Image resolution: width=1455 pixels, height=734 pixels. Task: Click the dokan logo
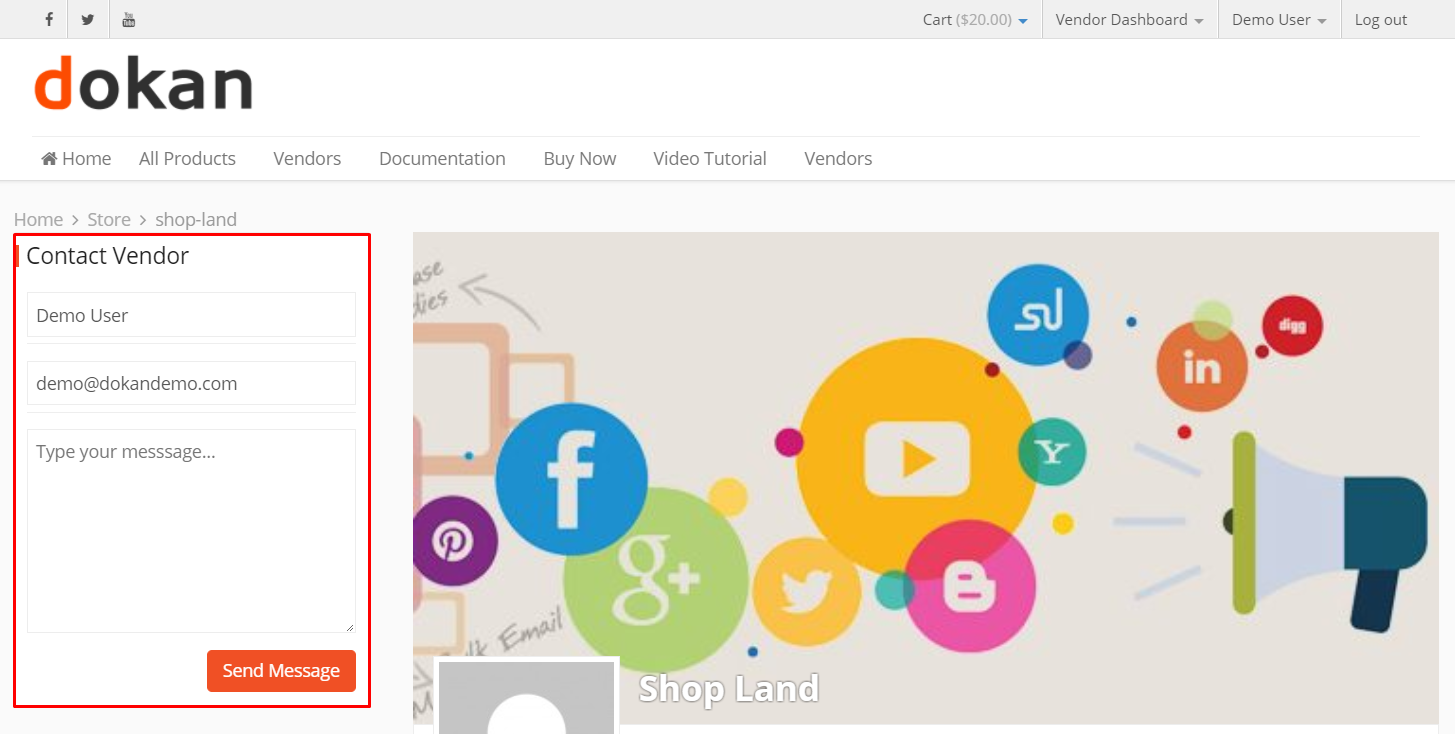143,83
